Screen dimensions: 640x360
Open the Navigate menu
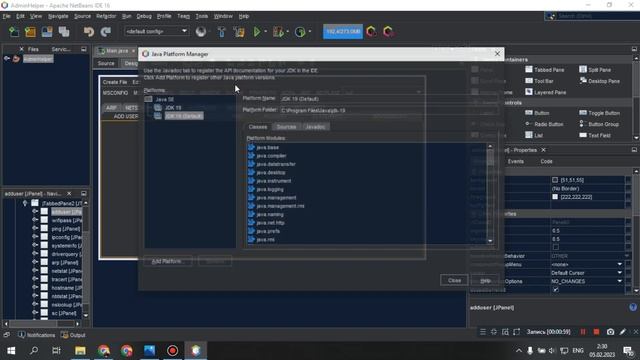click(x=58, y=16)
